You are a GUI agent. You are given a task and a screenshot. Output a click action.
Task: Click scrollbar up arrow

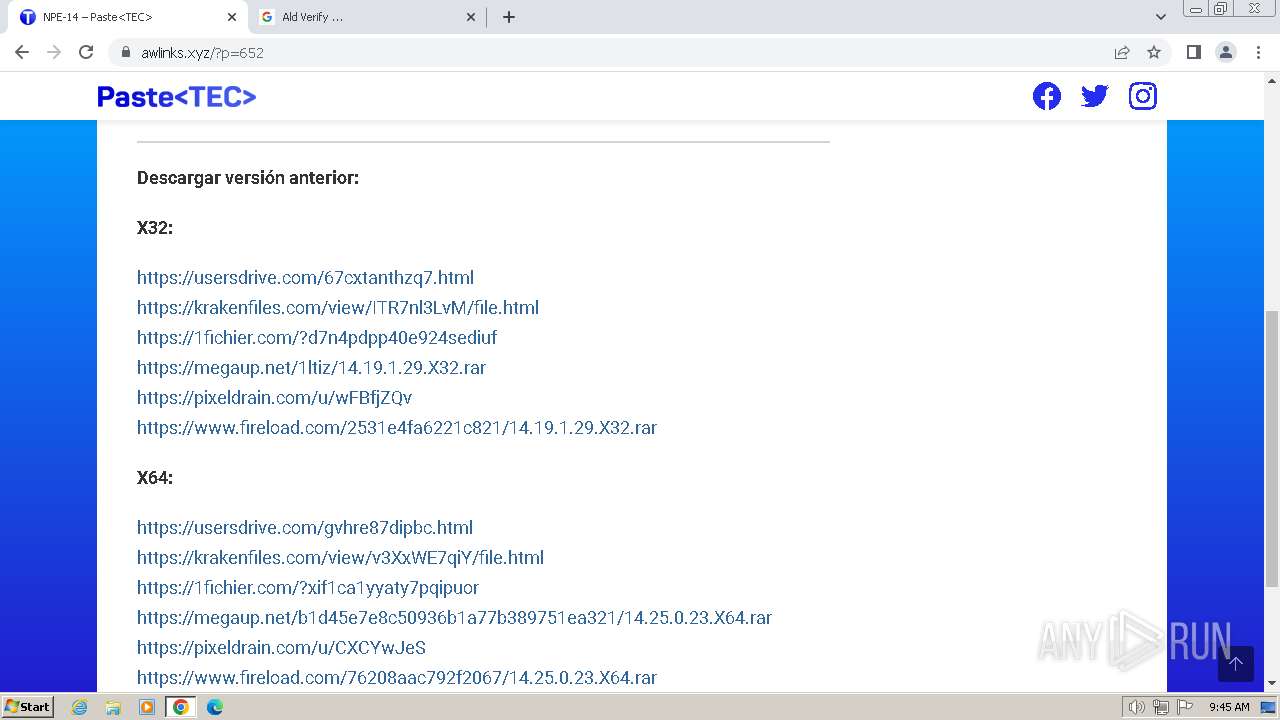coord(1272,79)
